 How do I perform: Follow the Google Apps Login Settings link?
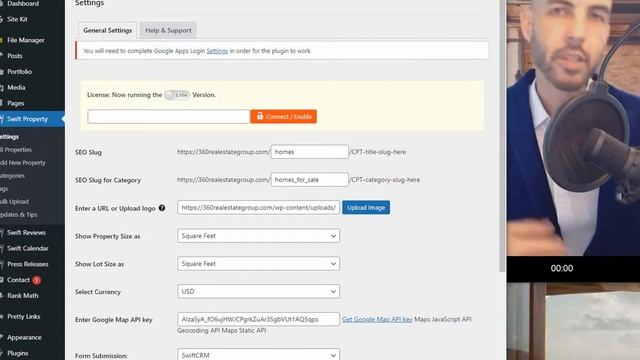[x=217, y=51]
